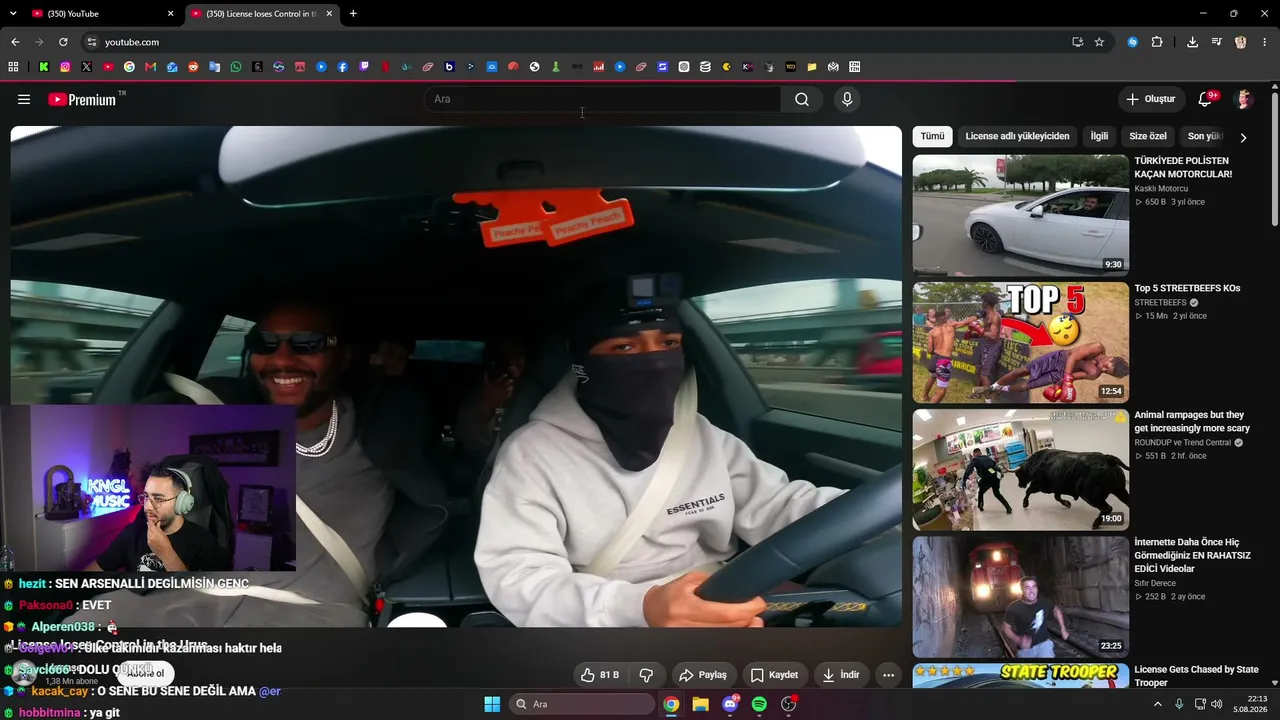
Task: Click the Oluştur create button
Action: (x=1151, y=99)
